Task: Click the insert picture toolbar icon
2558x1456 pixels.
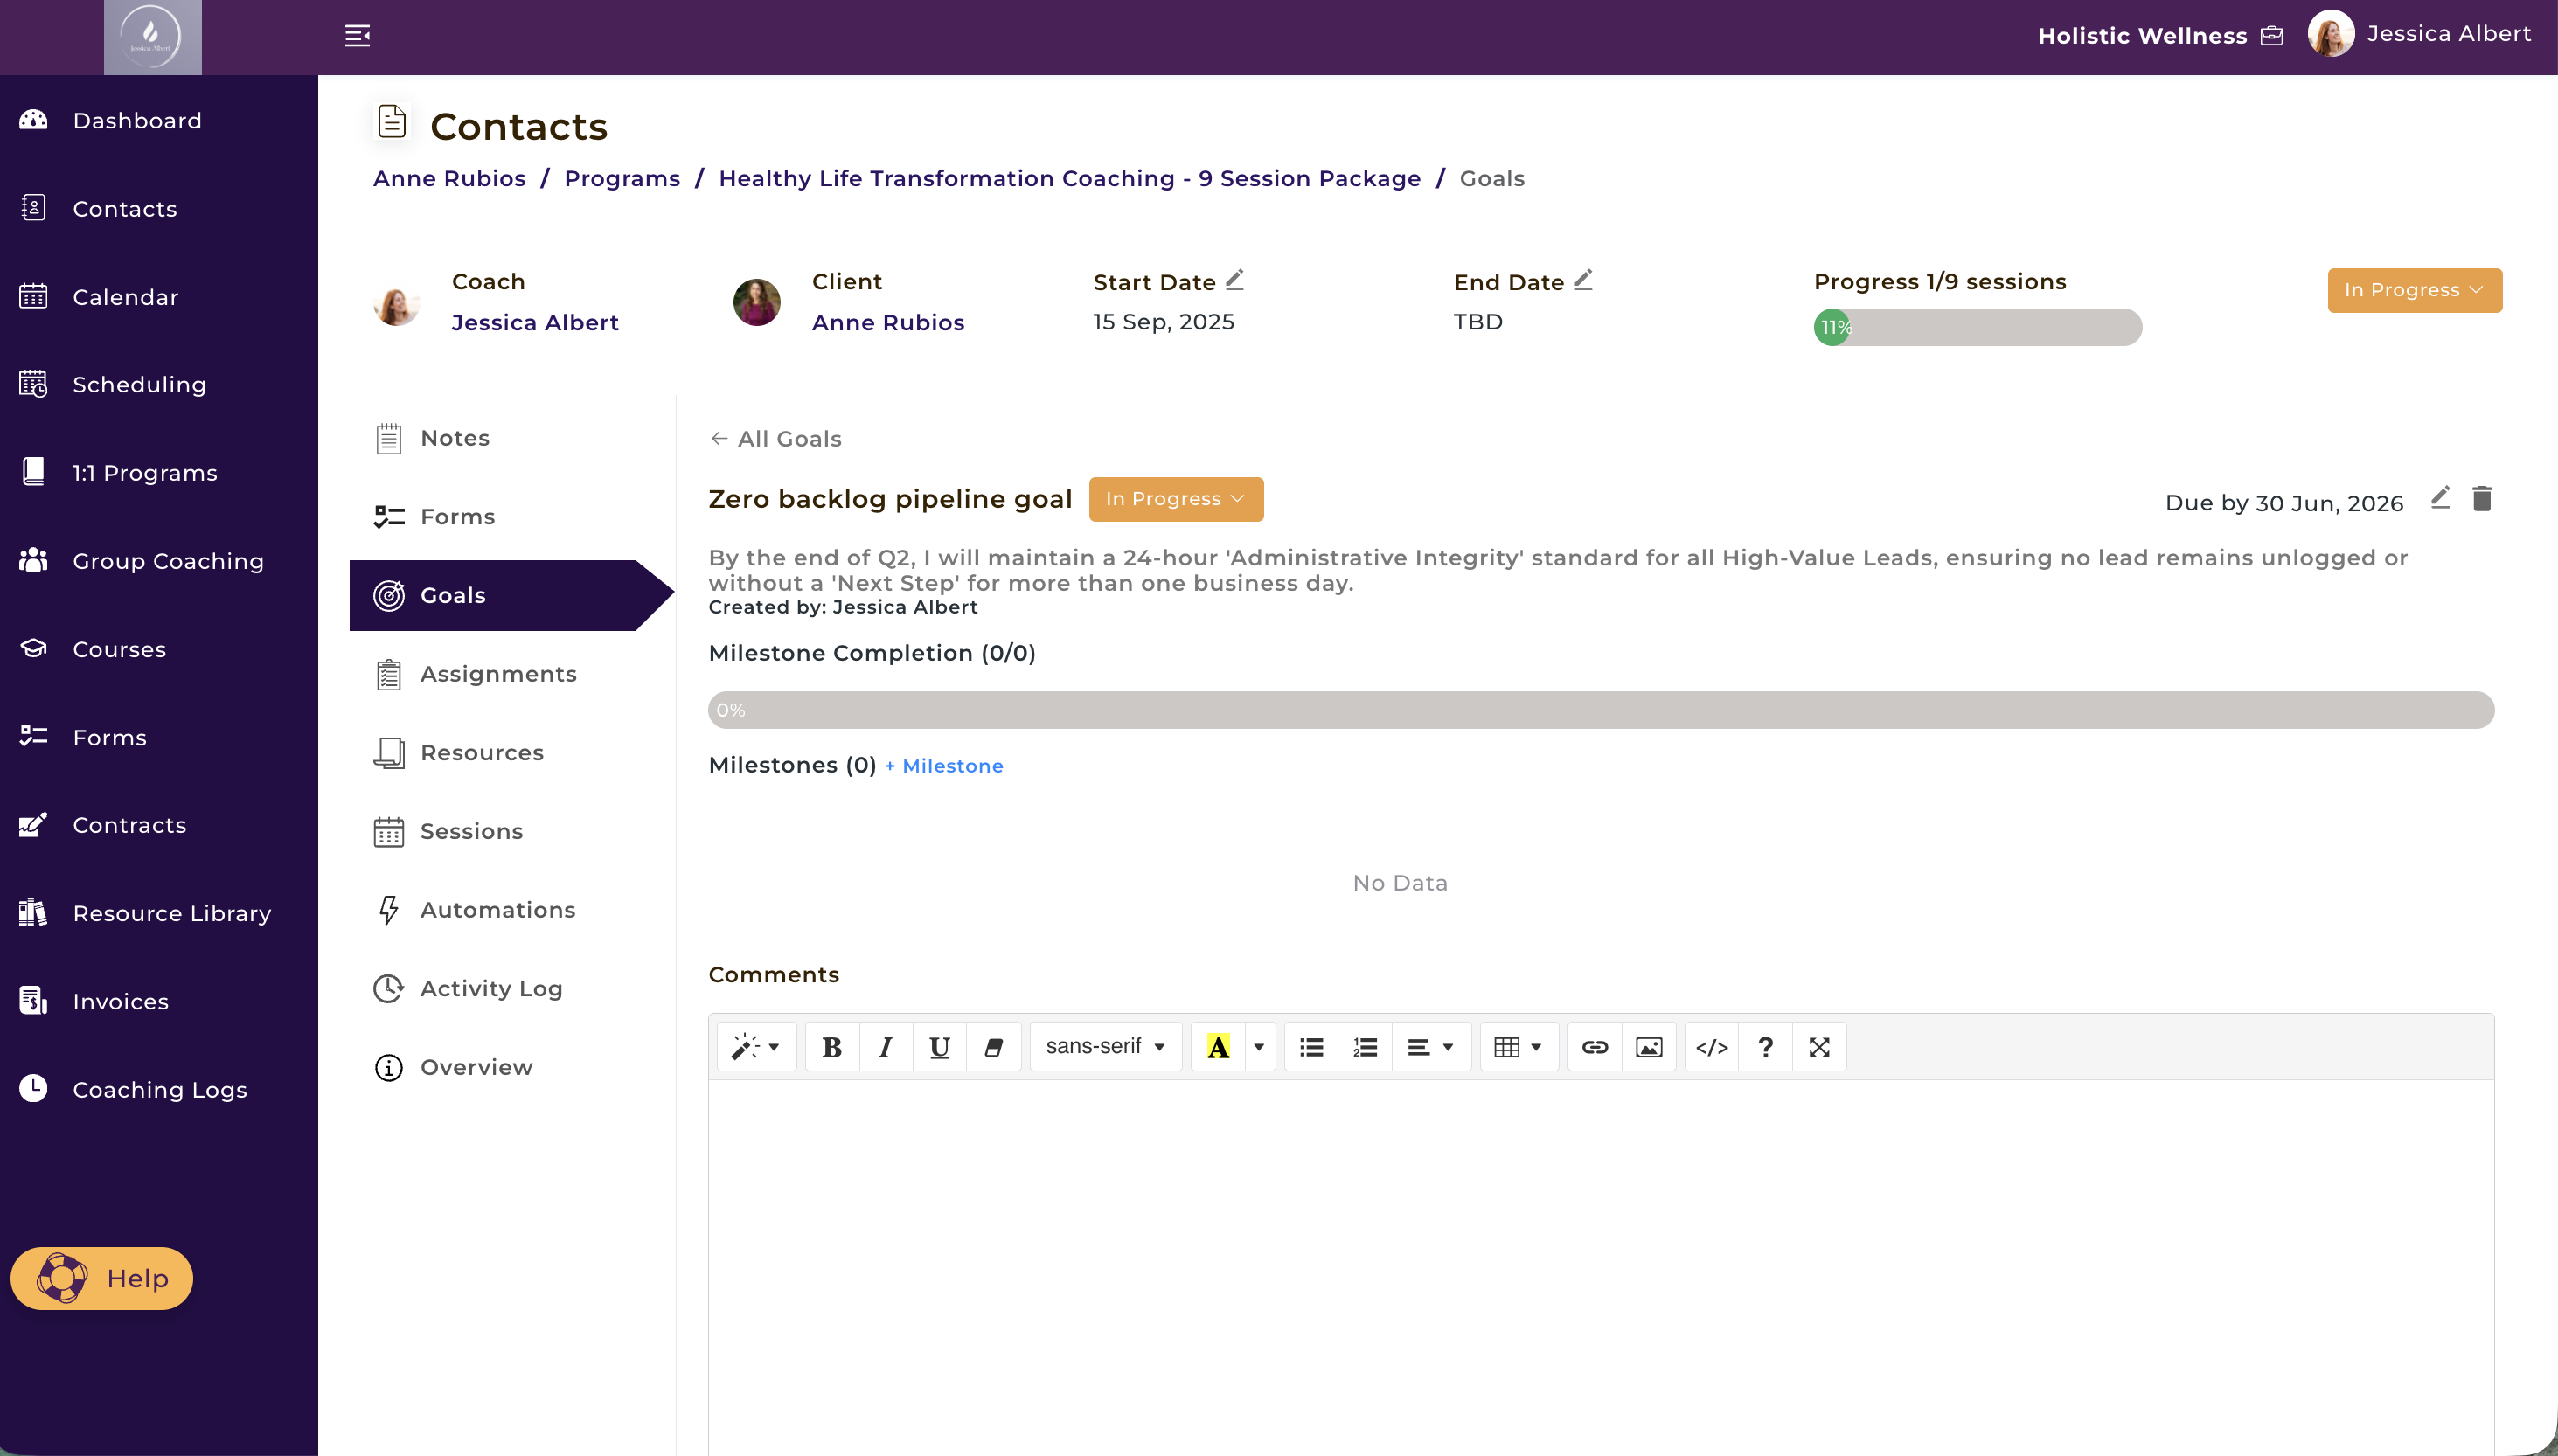Action: pyautogui.click(x=1648, y=1047)
